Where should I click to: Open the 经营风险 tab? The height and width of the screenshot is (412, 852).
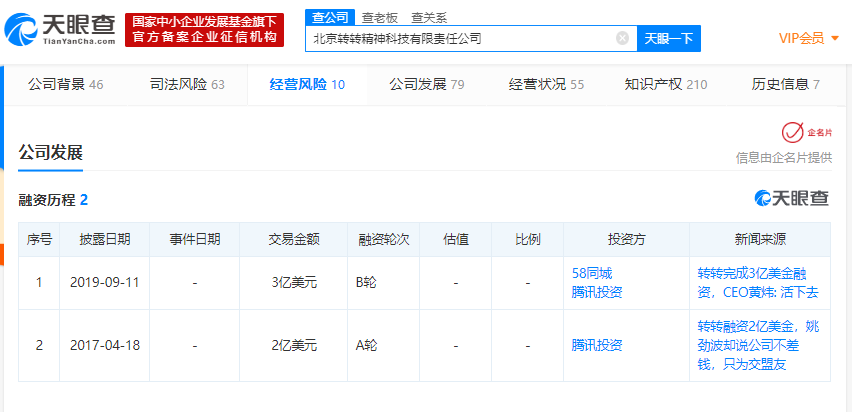(x=307, y=84)
